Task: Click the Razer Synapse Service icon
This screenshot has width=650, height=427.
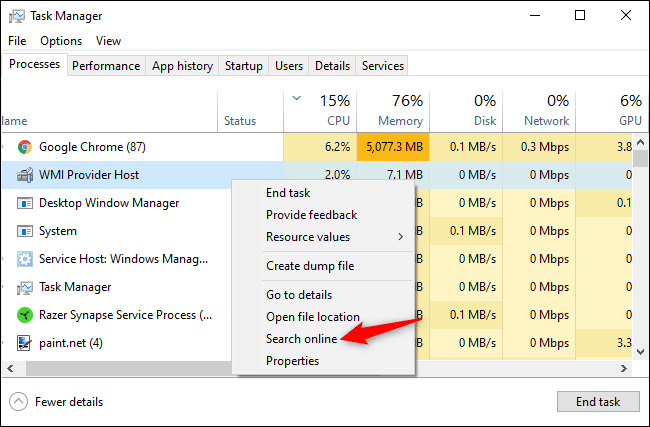Action: [x=25, y=315]
